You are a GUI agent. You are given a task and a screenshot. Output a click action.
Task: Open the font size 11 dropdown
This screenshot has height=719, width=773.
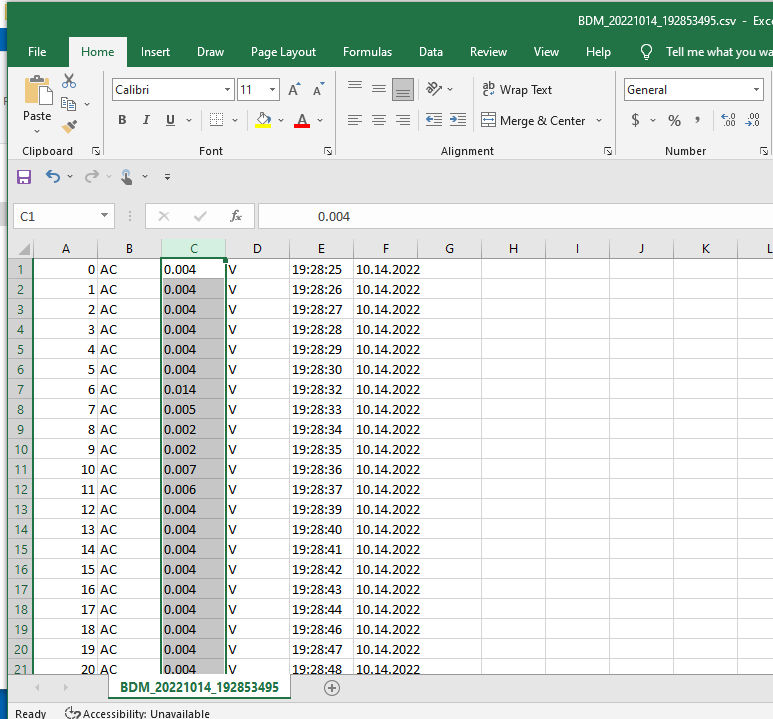272,89
